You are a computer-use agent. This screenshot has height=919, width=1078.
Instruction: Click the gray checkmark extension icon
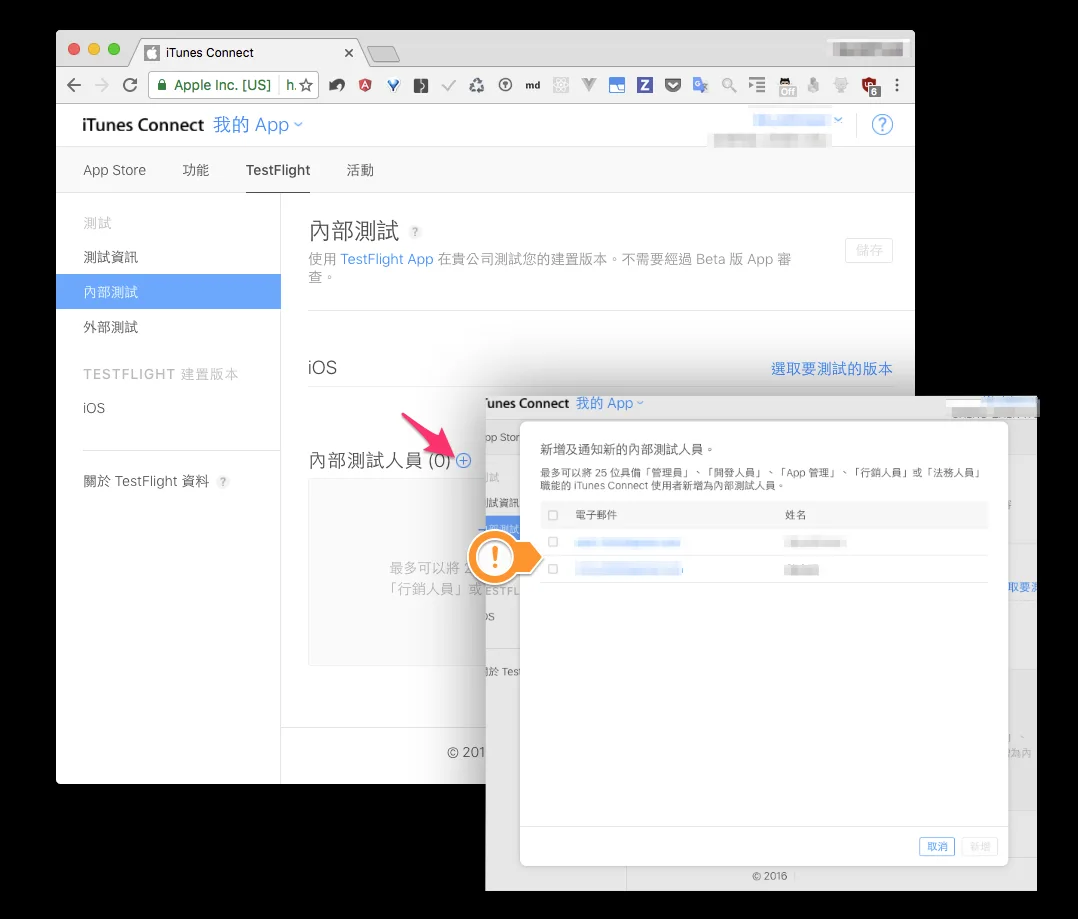point(449,85)
